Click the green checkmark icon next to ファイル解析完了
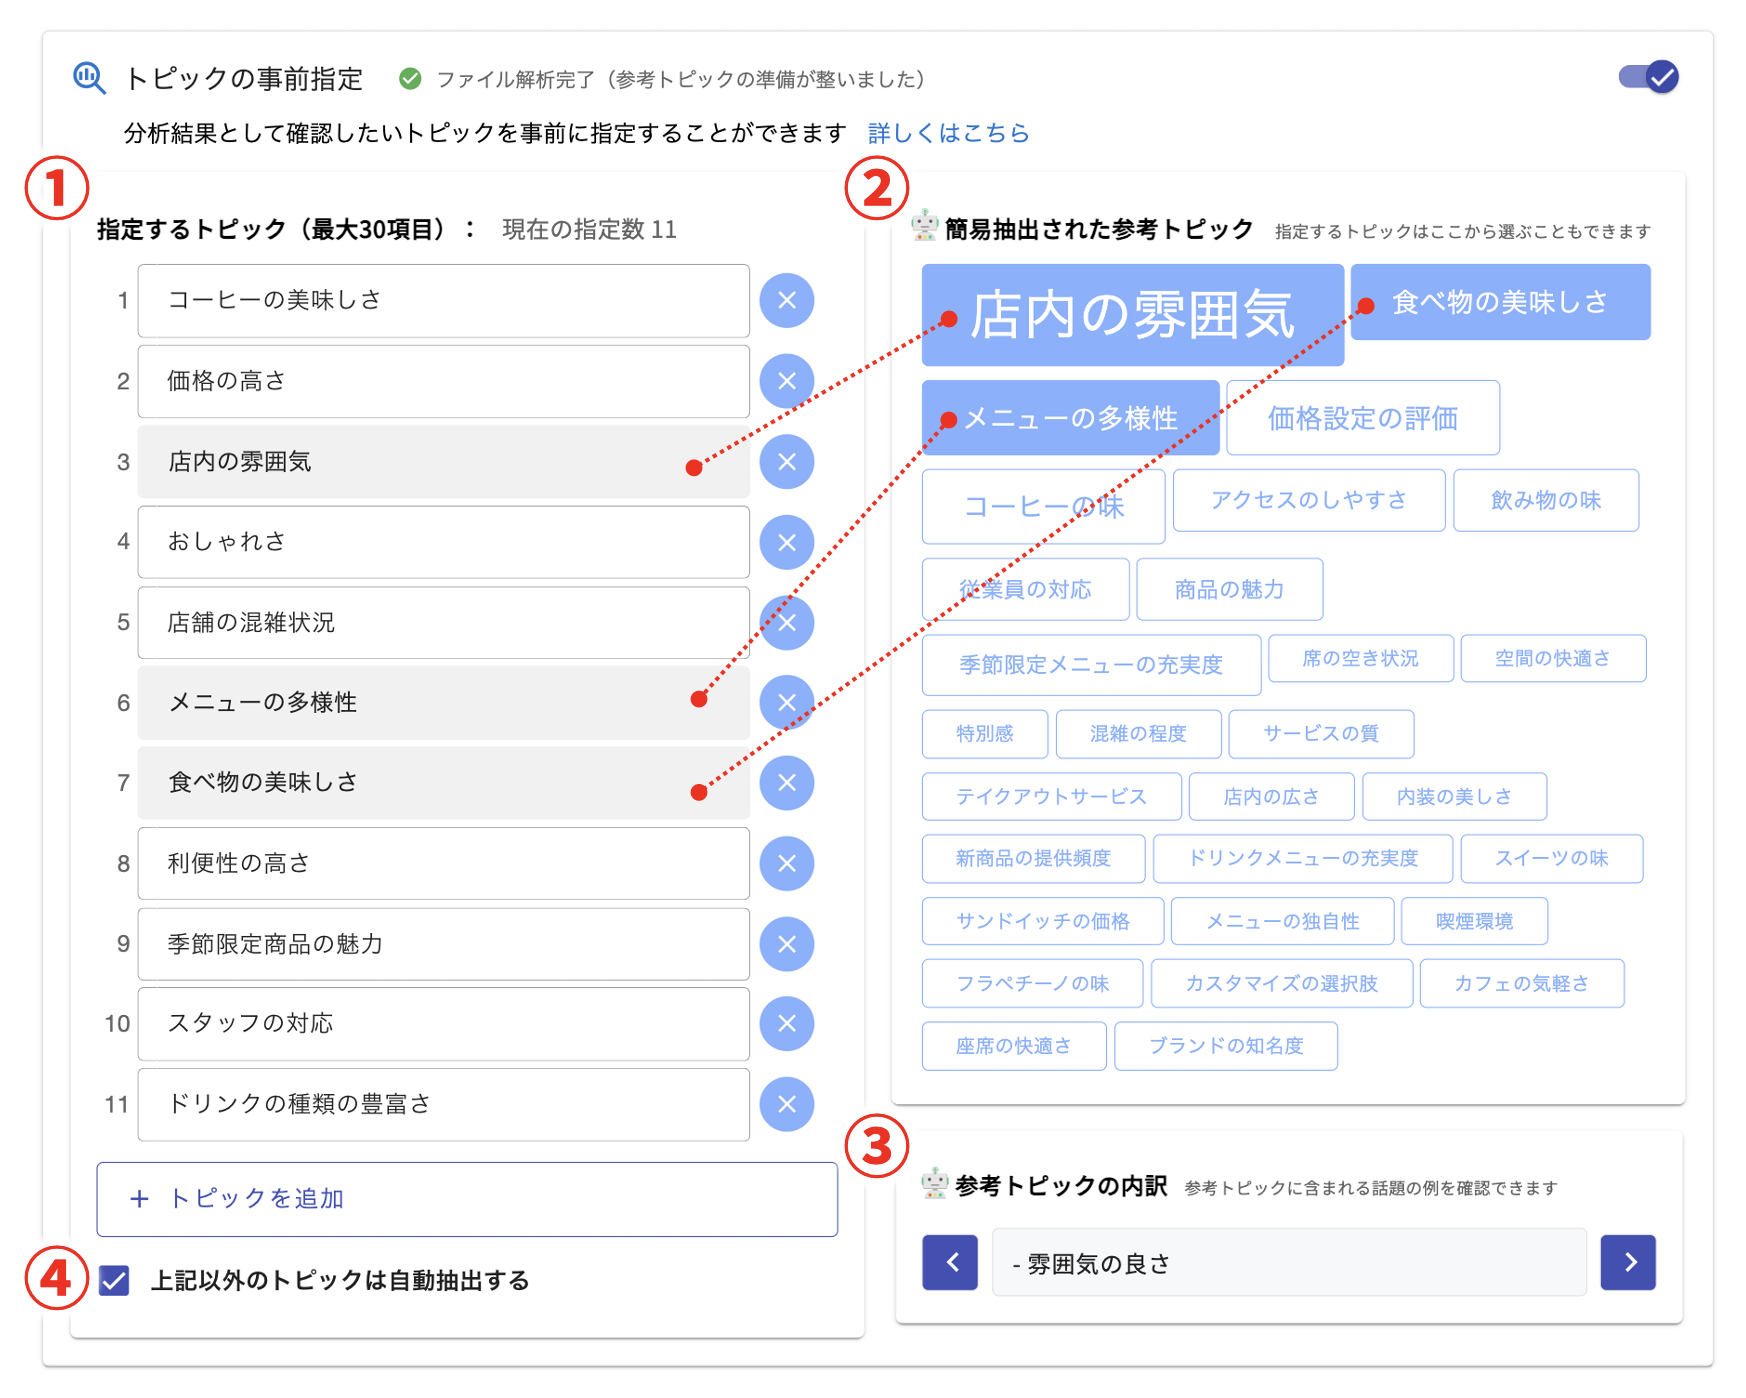 point(411,78)
